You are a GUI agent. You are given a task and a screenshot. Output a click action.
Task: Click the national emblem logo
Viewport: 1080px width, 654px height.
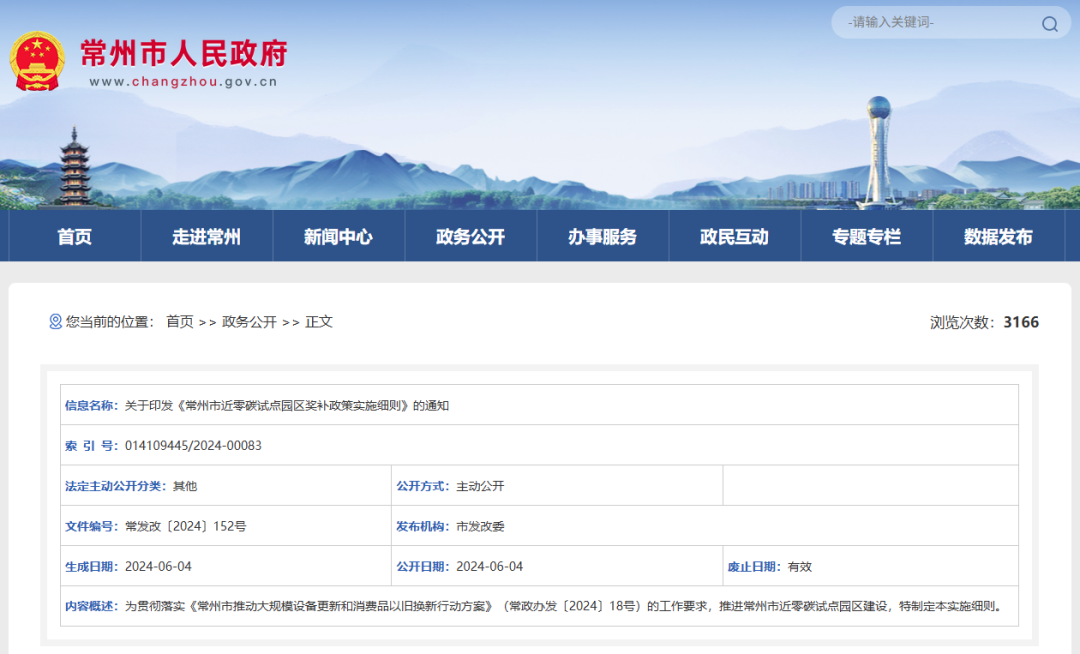[38, 60]
